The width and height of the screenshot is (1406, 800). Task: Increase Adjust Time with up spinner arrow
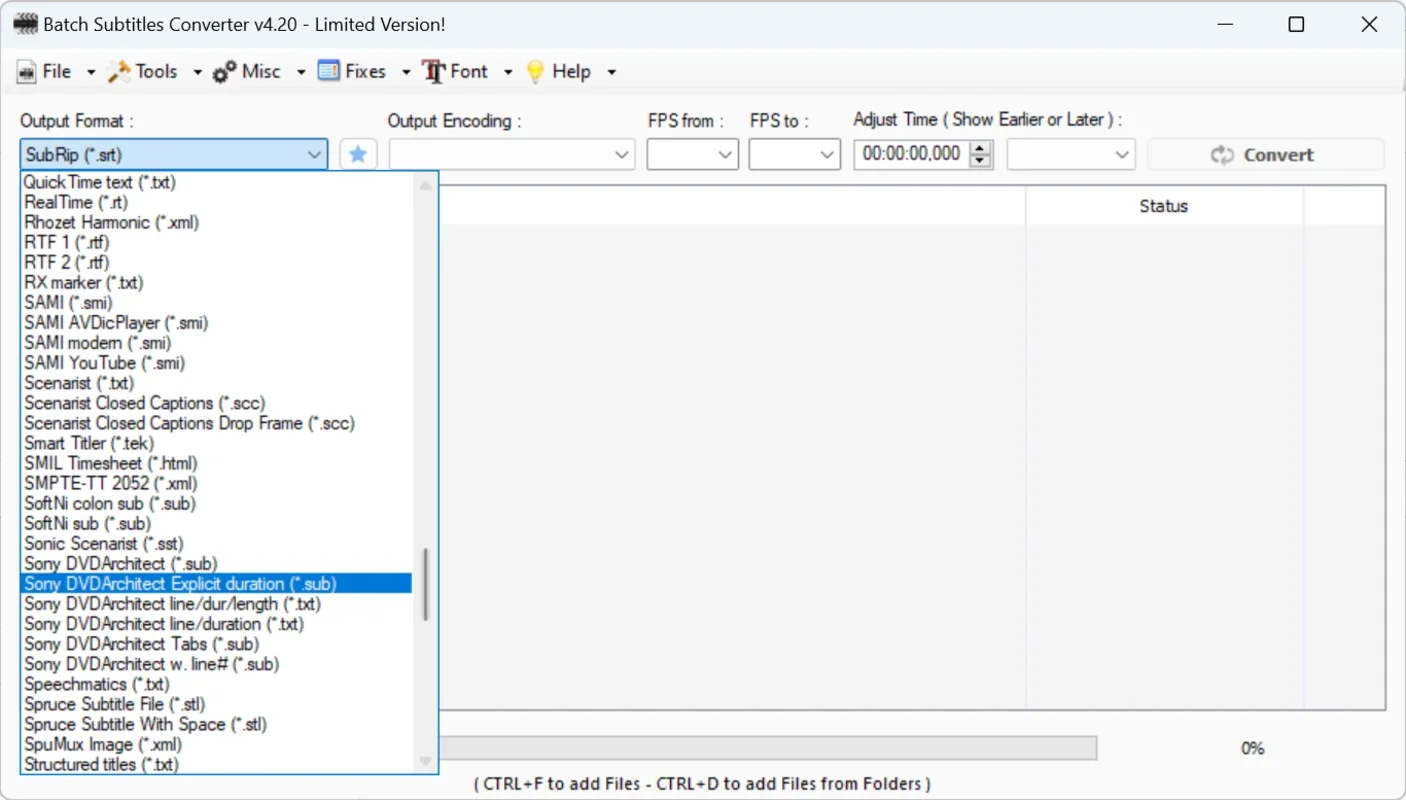pyautogui.click(x=981, y=148)
